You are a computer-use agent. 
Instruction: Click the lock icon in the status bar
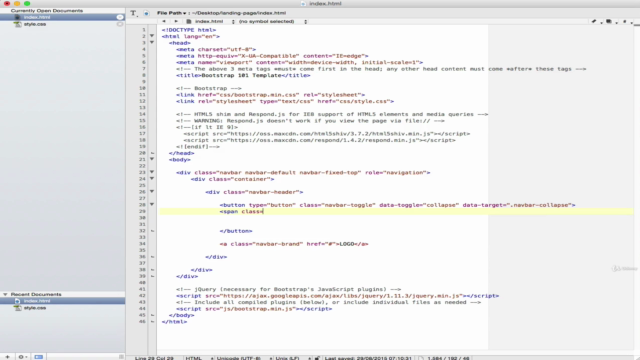(317, 358)
